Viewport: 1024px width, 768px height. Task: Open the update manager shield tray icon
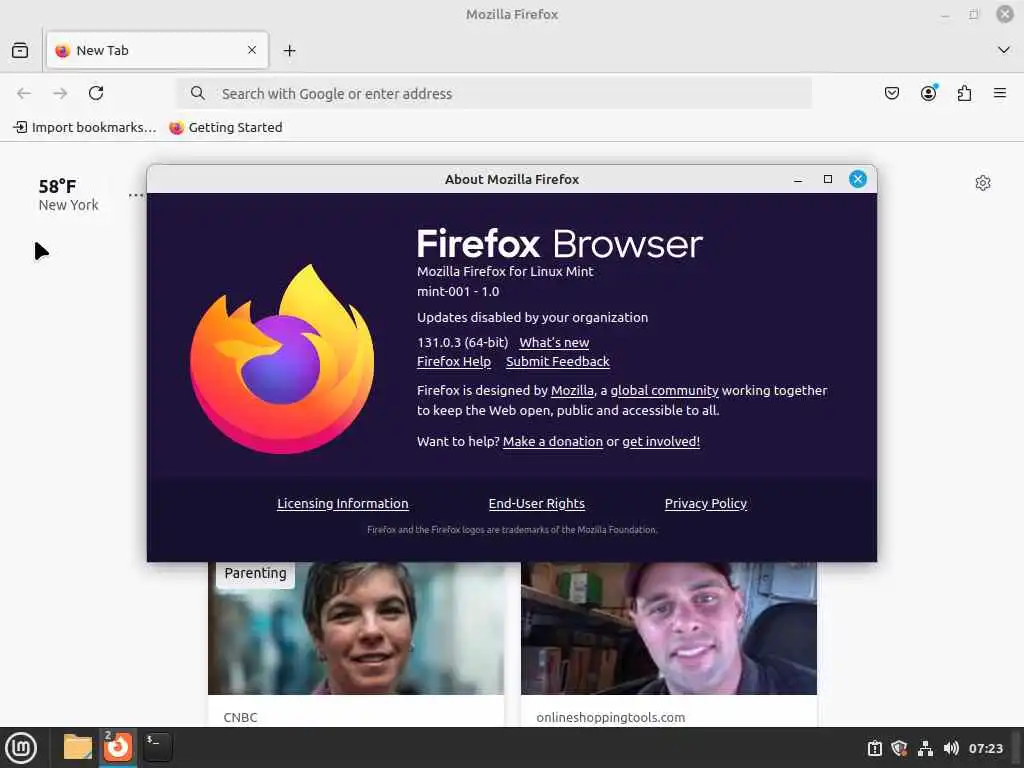click(899, 748)
